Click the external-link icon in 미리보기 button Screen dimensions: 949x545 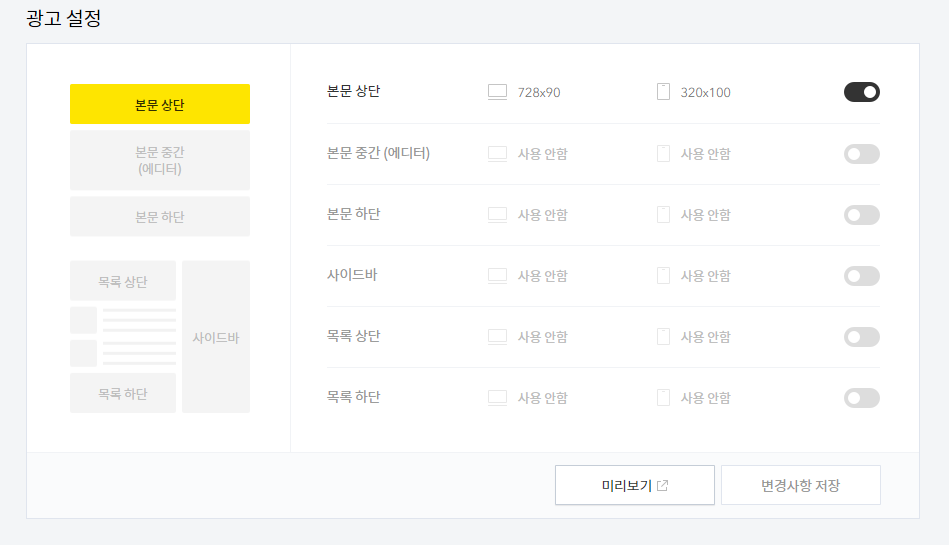click(663, 485)
